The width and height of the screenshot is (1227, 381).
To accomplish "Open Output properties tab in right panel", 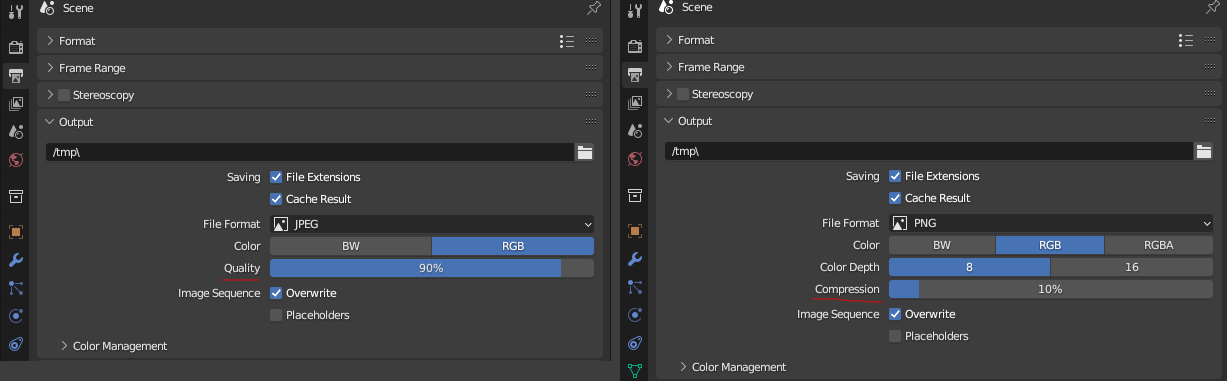I will pyautogui.click(x=634, y=75).
